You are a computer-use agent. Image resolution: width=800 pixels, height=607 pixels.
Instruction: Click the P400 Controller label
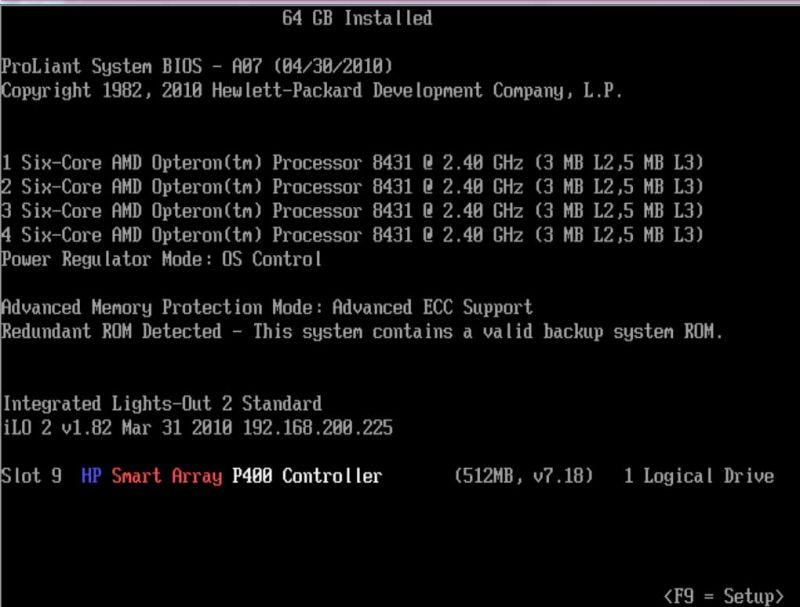[307, 476]
